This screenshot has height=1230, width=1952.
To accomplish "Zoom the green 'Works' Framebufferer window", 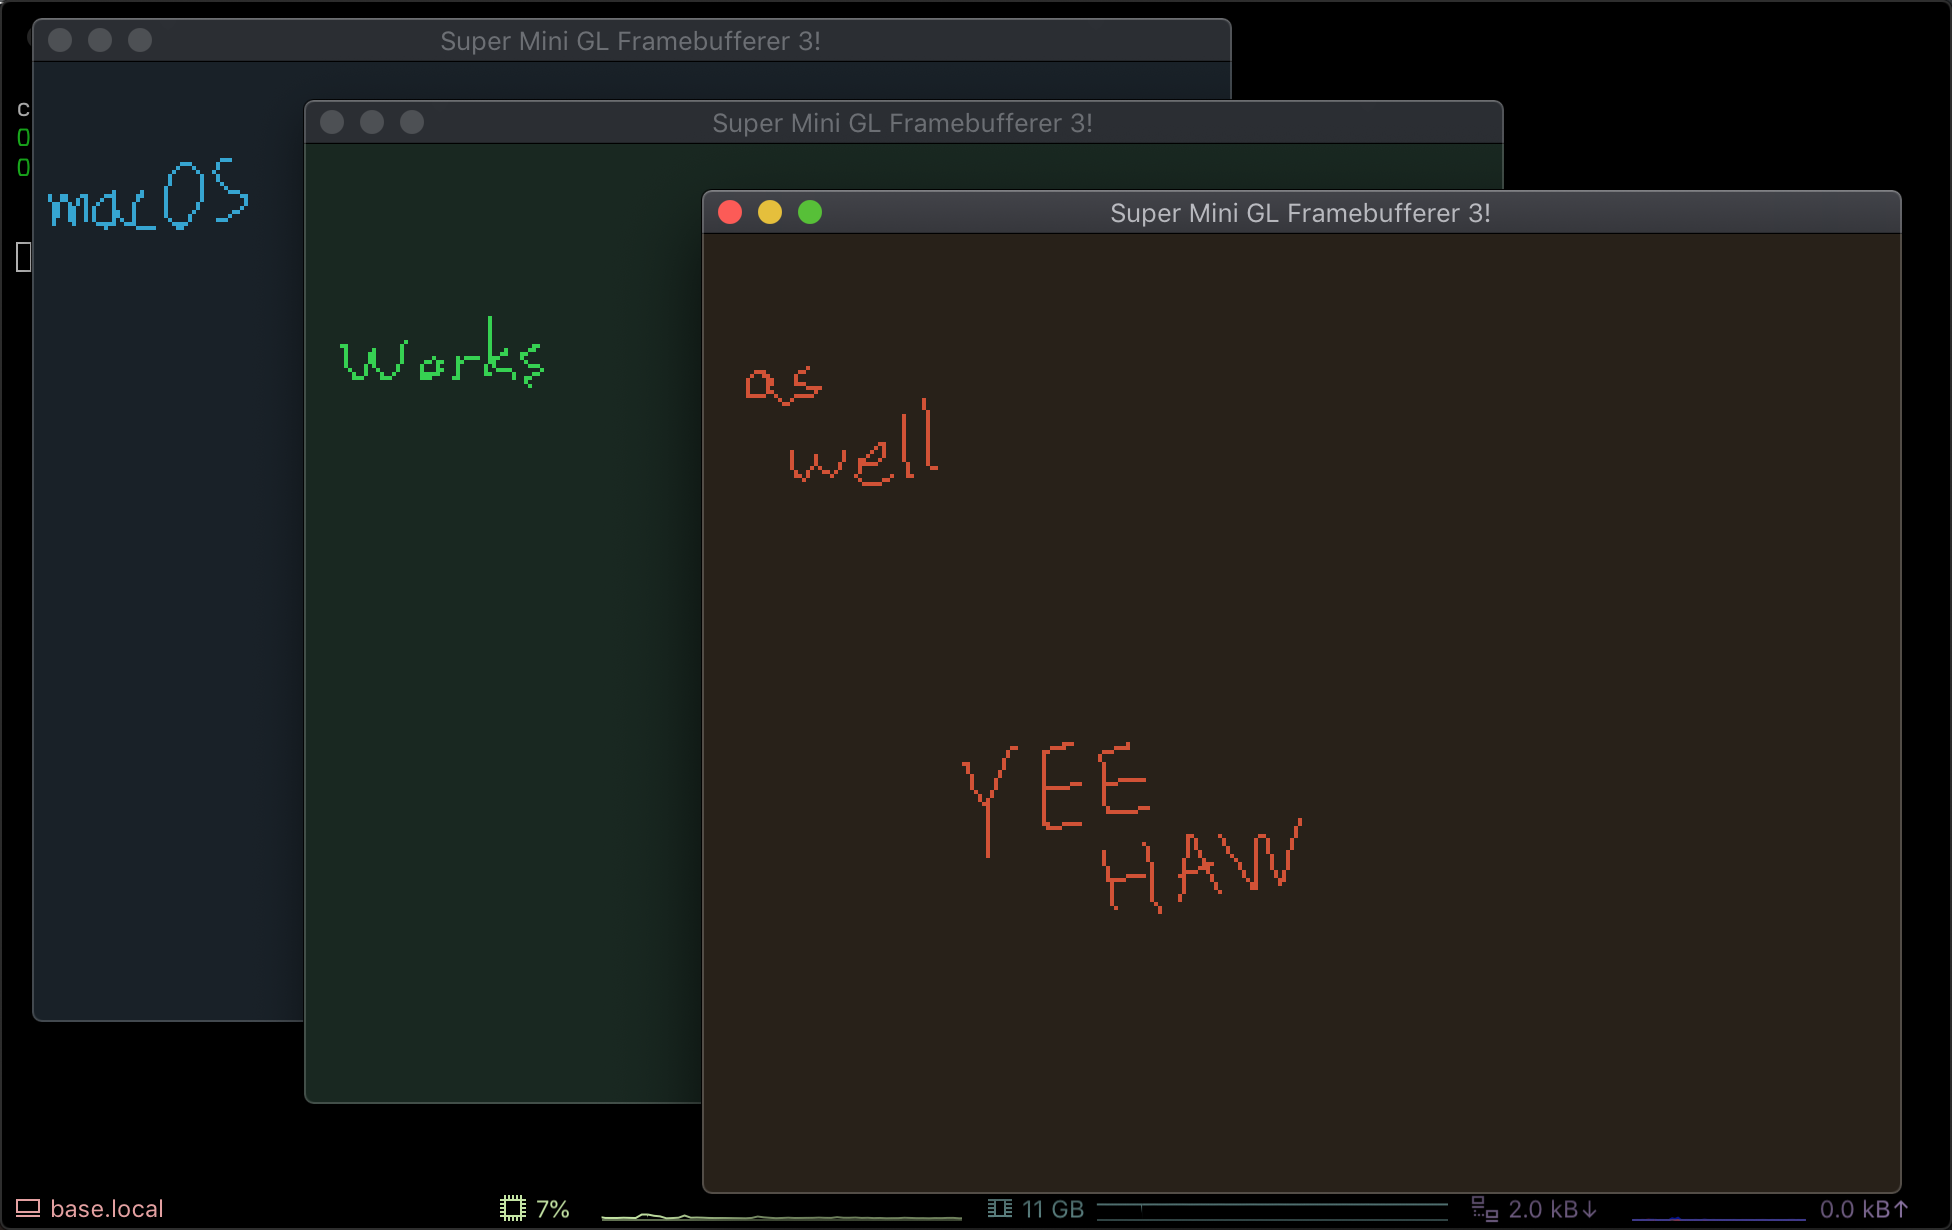I will click(x=412, y=122).
